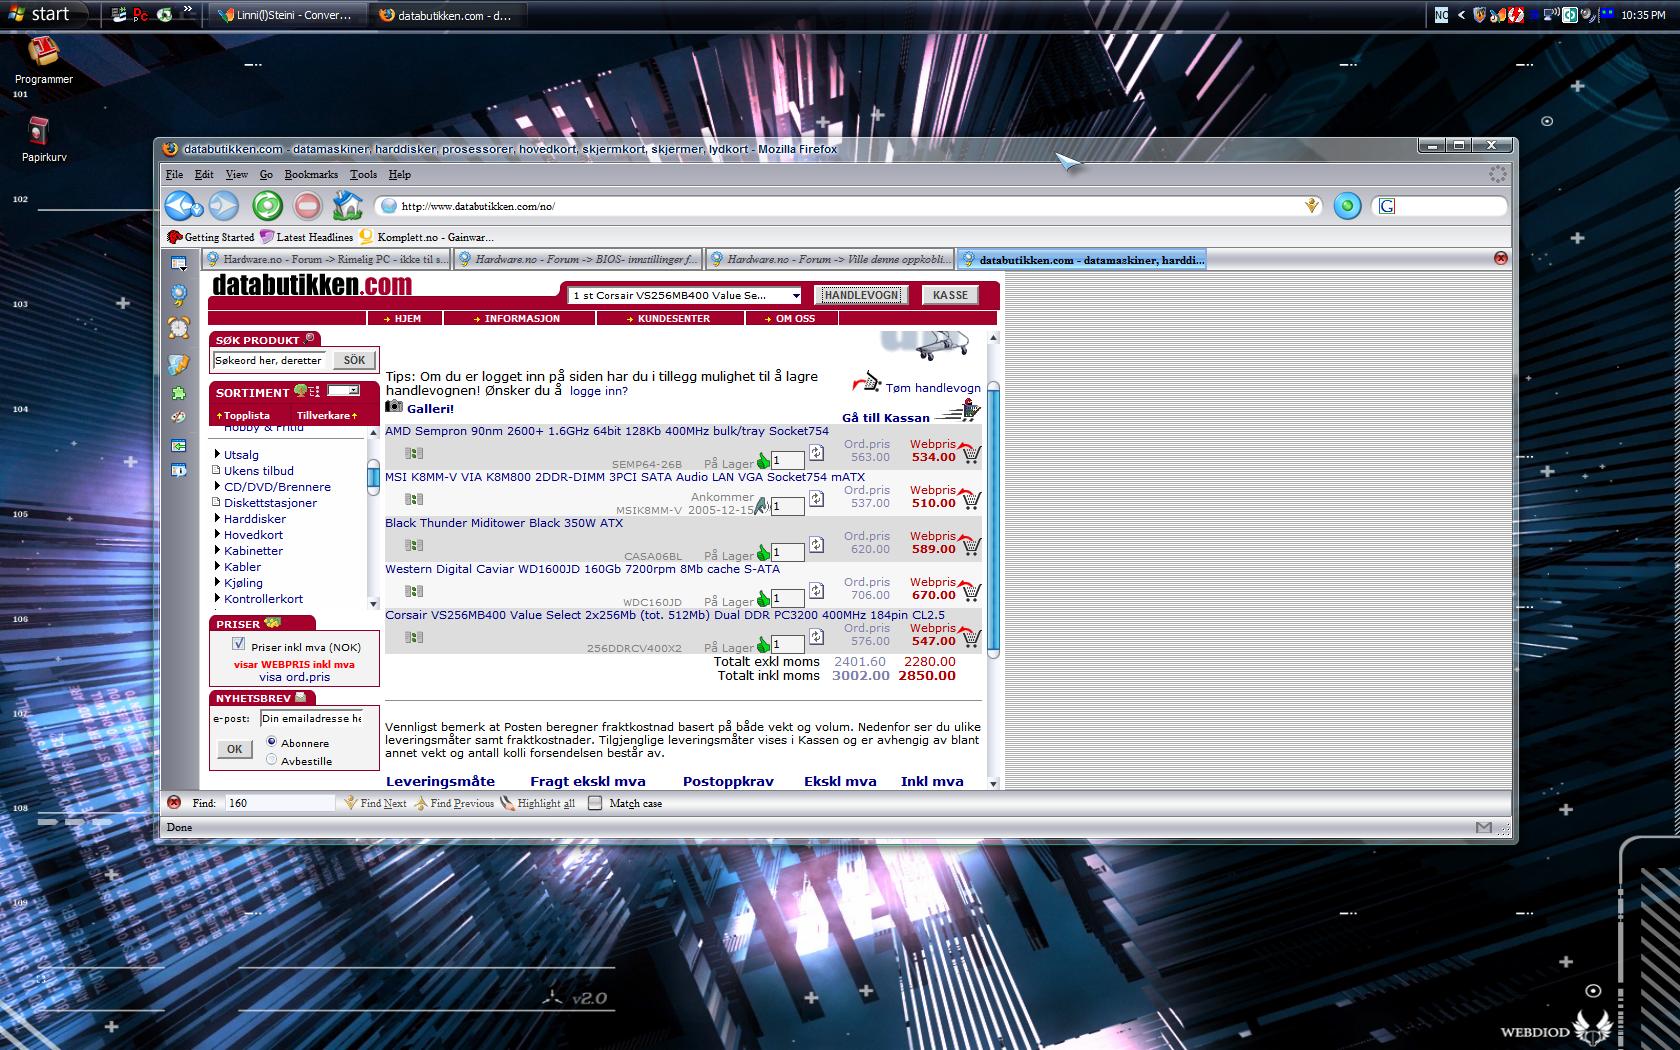Open Programmer desktop folder icon
Viewport: 1680px width, 1050px height.
[43, 52]
